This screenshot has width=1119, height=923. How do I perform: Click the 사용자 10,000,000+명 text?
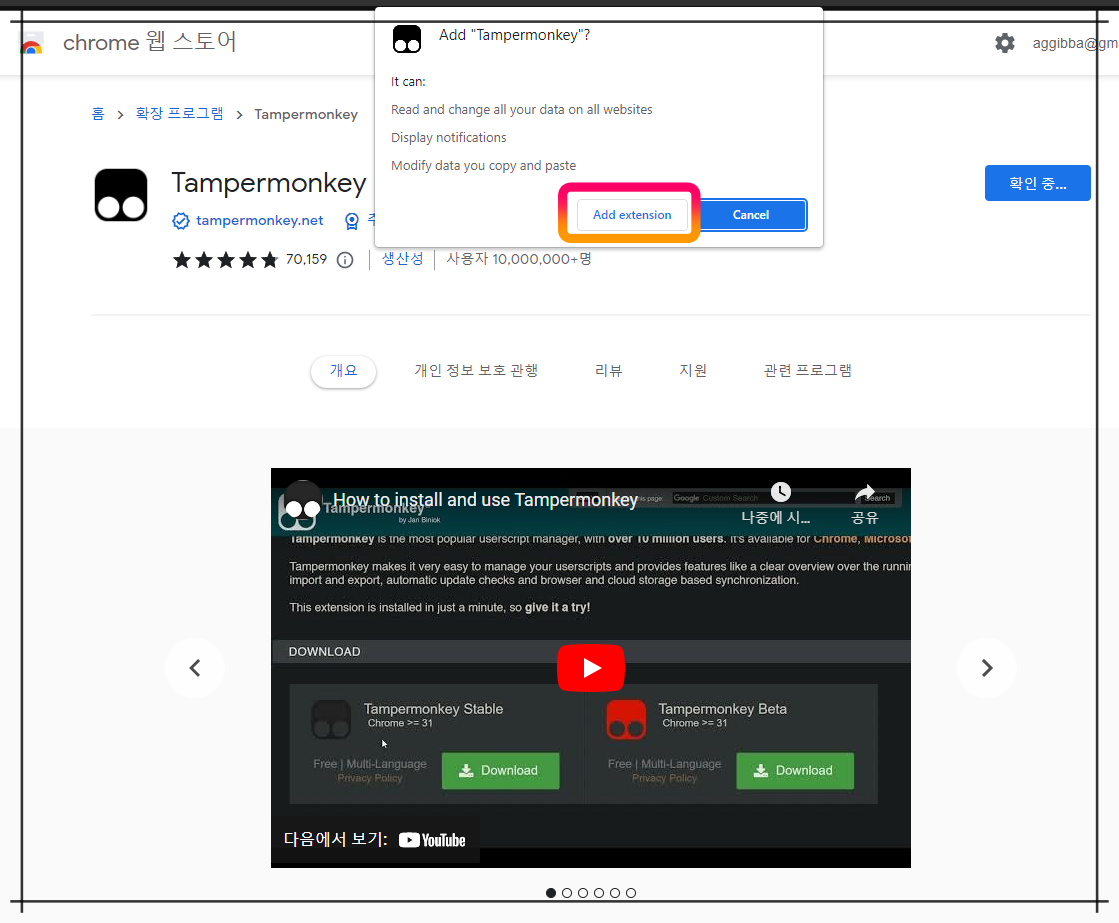click(519, 259)
